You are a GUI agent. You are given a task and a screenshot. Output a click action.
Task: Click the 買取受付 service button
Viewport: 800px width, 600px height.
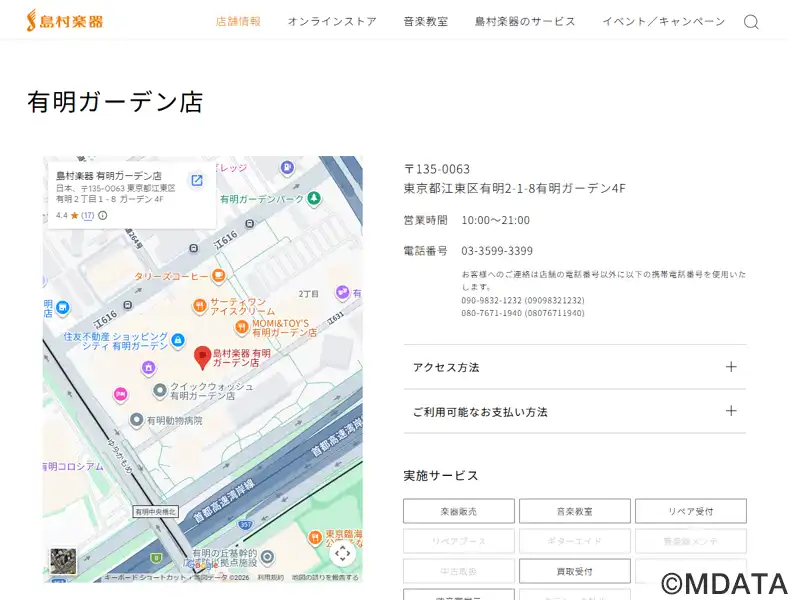click(574, 571)
